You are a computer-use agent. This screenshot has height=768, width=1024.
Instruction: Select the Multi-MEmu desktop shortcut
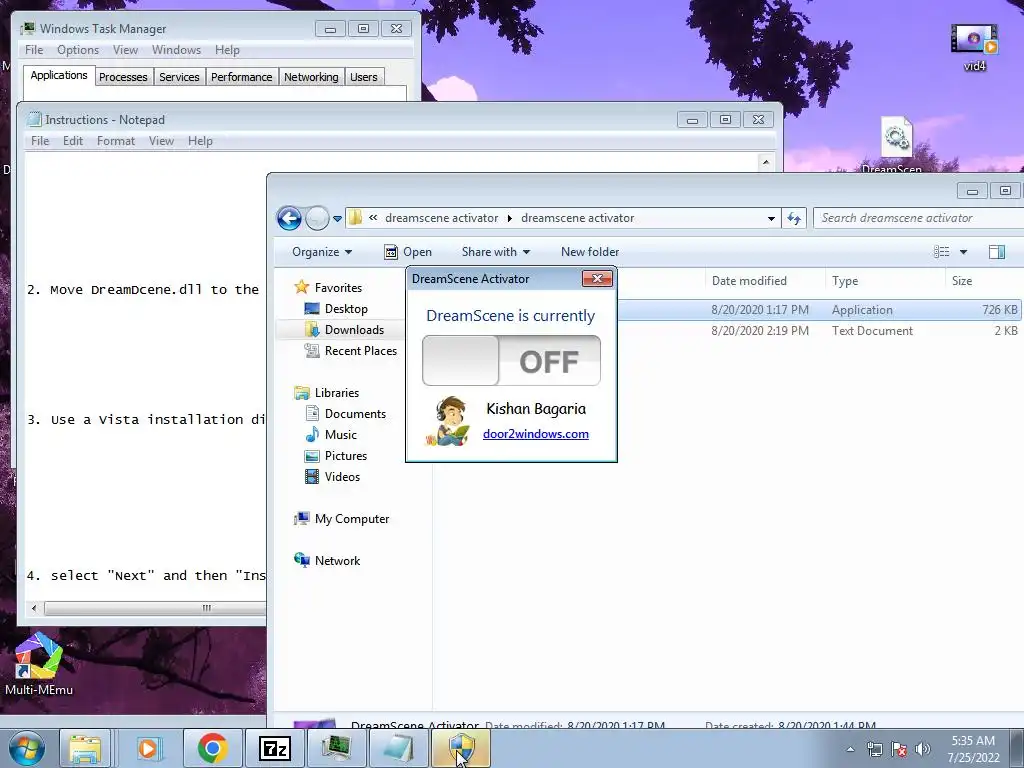click(39, 664)
